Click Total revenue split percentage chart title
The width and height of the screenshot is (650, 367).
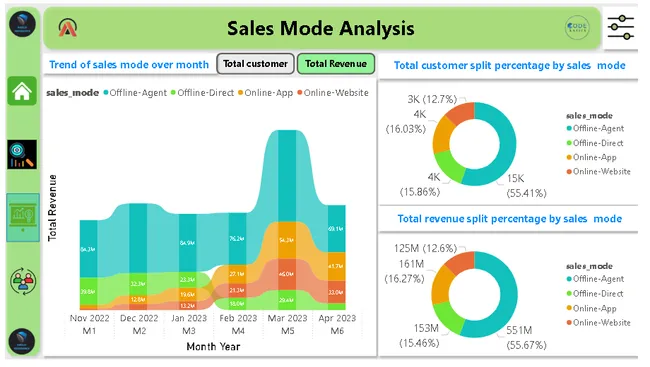click(x=509, y=219)
